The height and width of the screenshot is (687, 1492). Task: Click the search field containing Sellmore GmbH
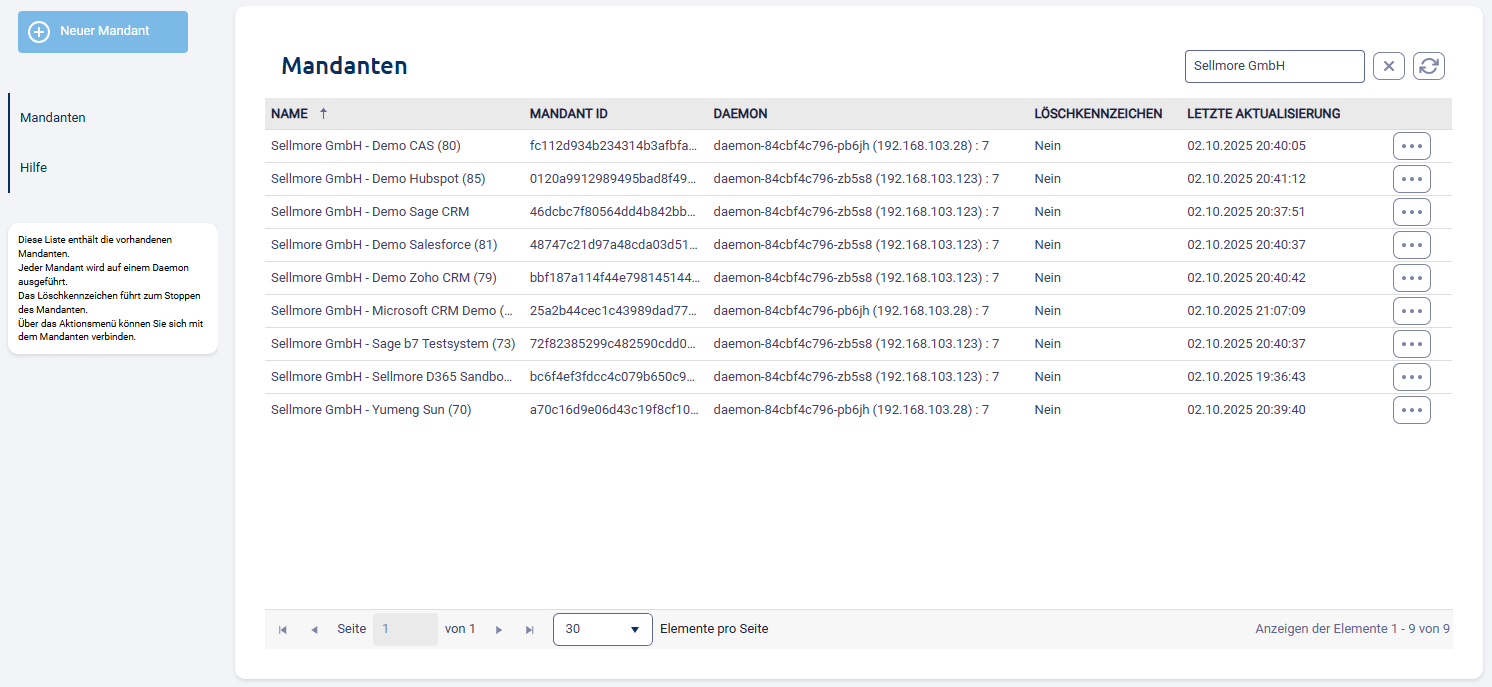(x=1273, y=66)
